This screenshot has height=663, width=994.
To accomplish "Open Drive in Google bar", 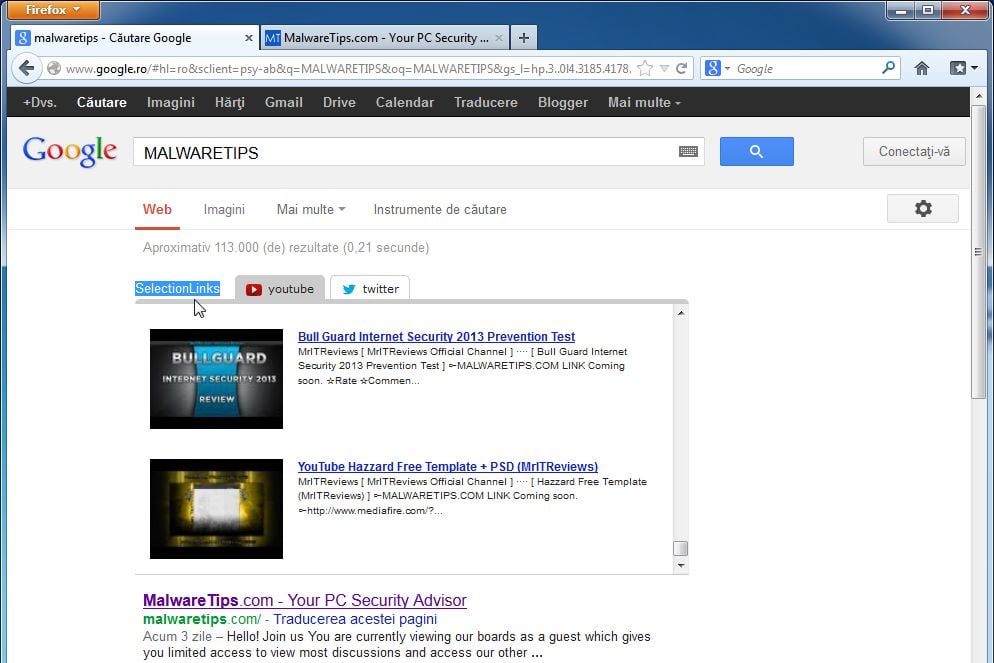I will tap(339, 103).
